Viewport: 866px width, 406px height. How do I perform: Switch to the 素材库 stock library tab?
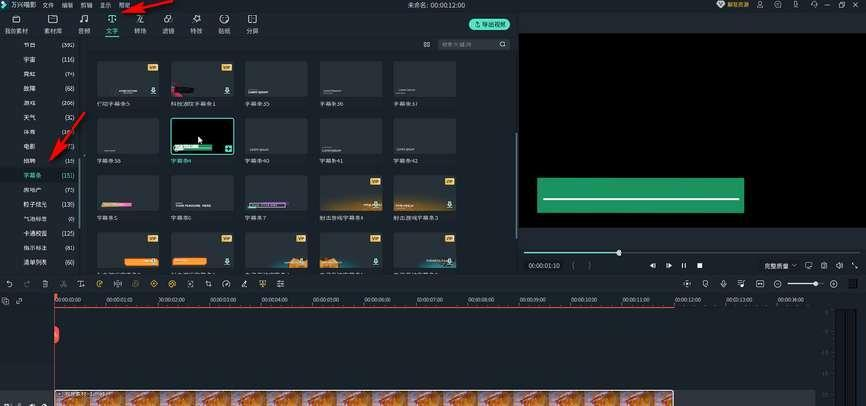click(x=52, y=25)
